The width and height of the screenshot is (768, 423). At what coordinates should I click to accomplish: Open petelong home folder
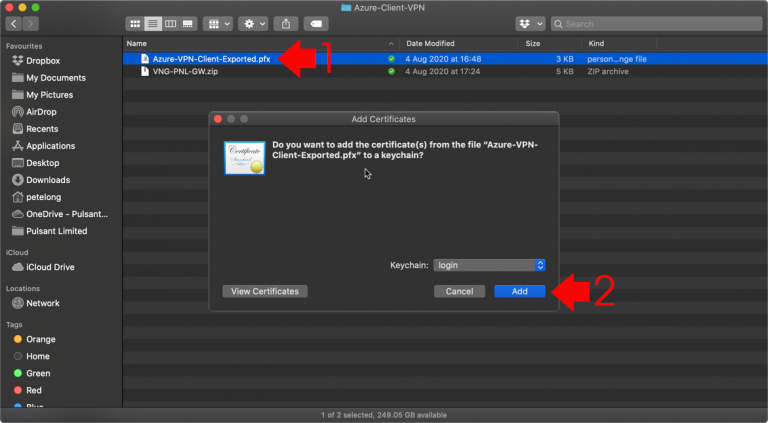pyautogui.click(x=44, y=197)
